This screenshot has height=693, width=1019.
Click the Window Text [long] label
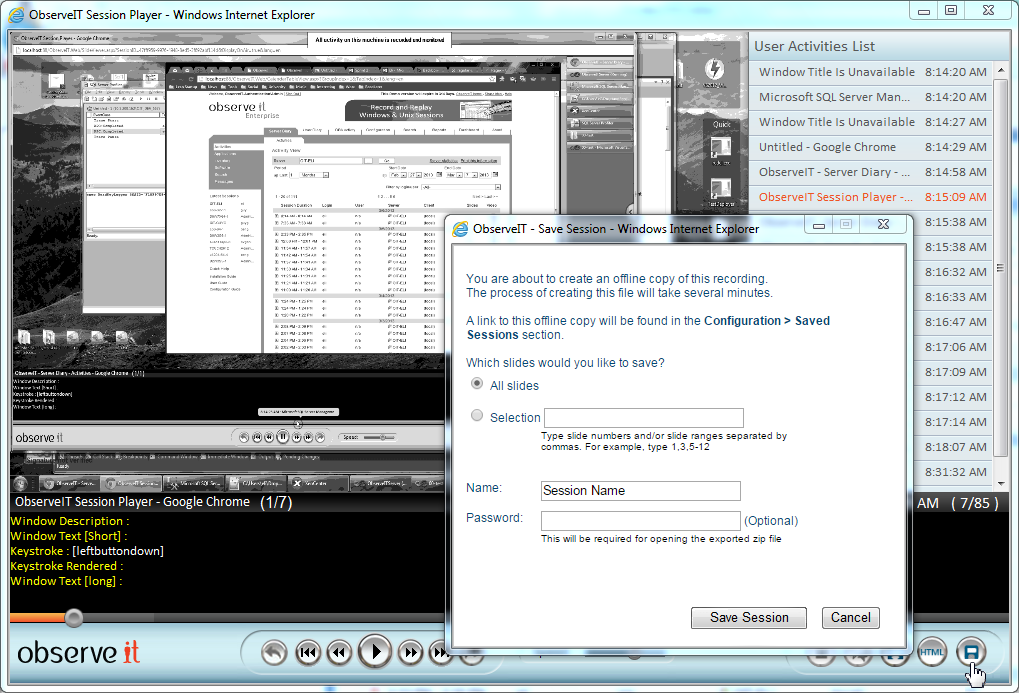pos(66,581)
